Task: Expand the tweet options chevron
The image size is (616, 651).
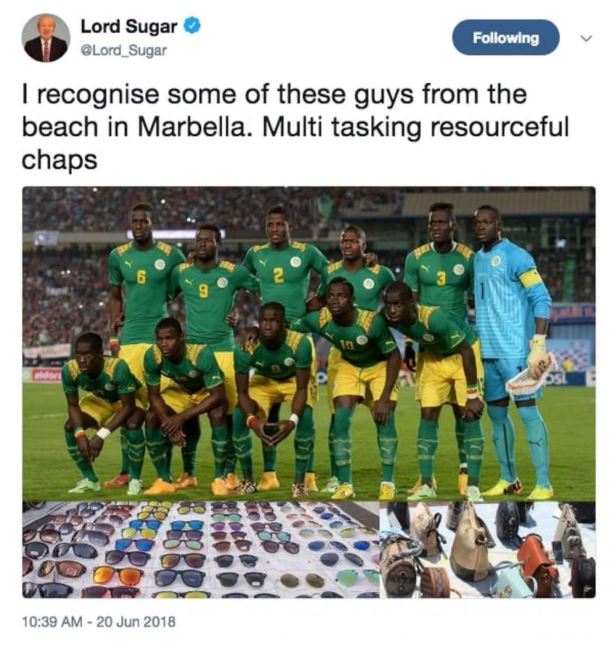Action: 586,39
